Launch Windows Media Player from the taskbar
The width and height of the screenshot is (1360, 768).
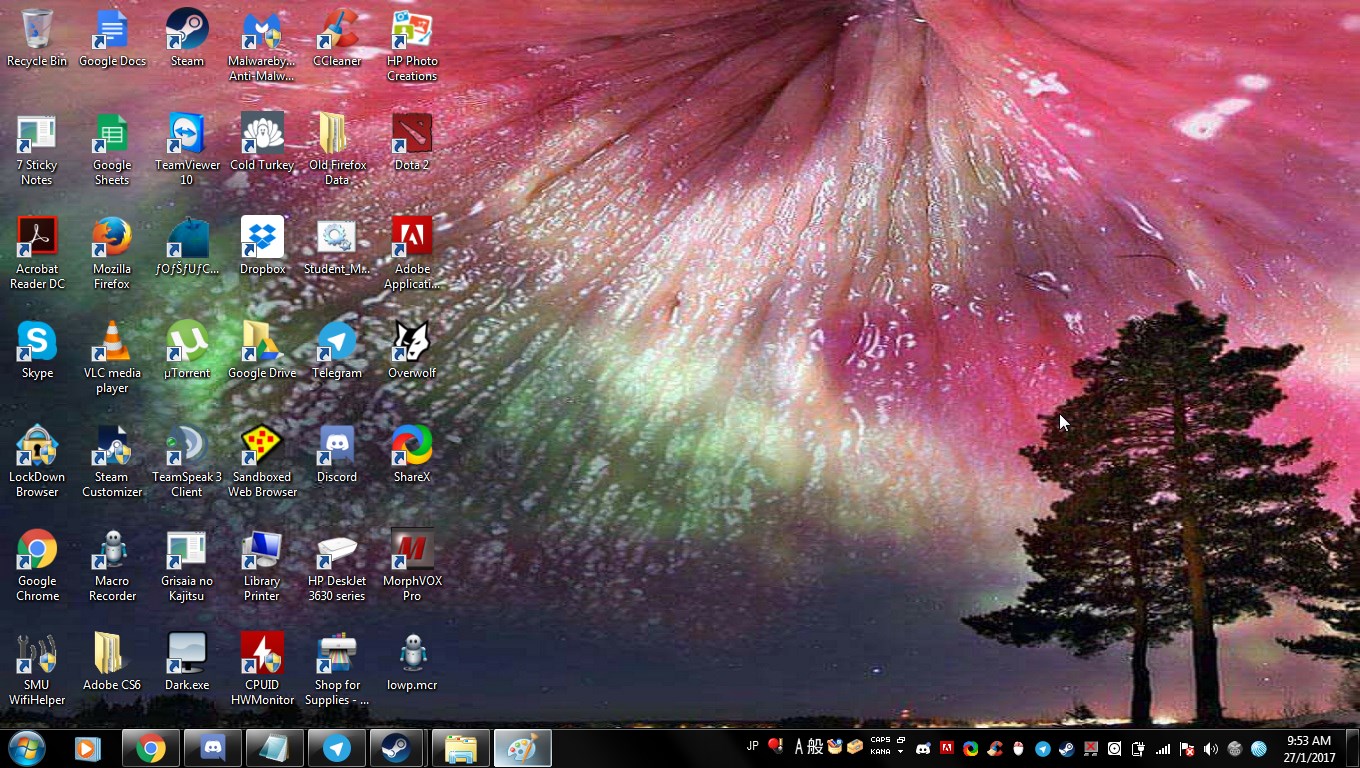pyautogui.click(x=88, y=748)
